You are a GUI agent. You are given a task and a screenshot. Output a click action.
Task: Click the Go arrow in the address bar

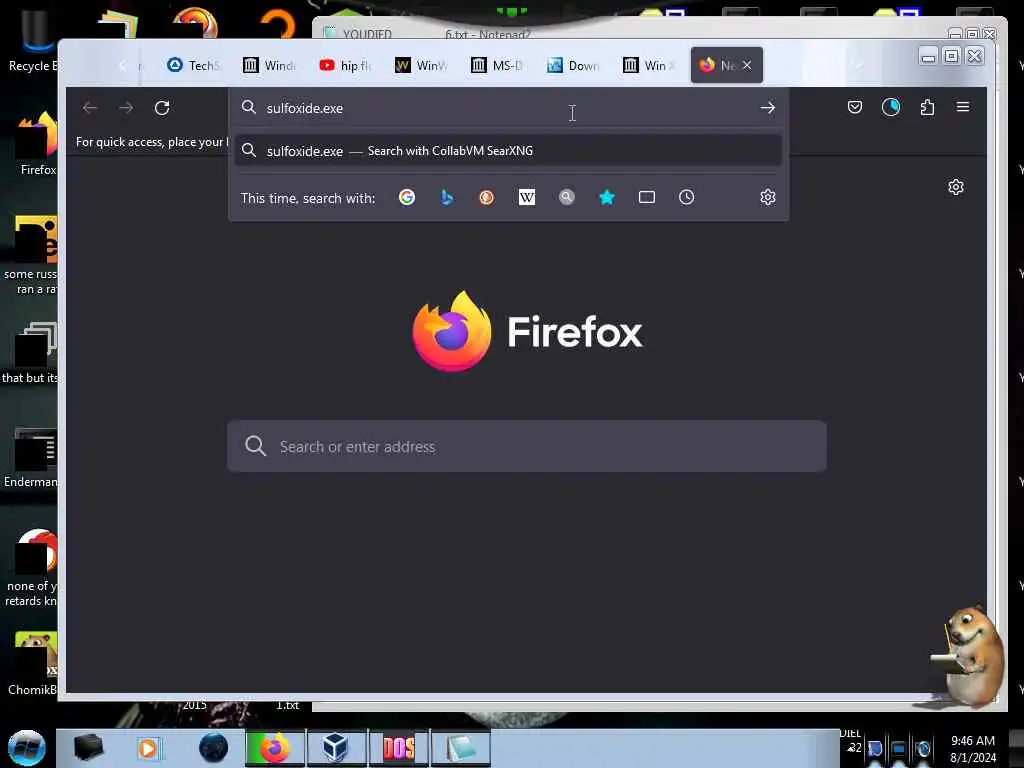[x=768, y=108]
